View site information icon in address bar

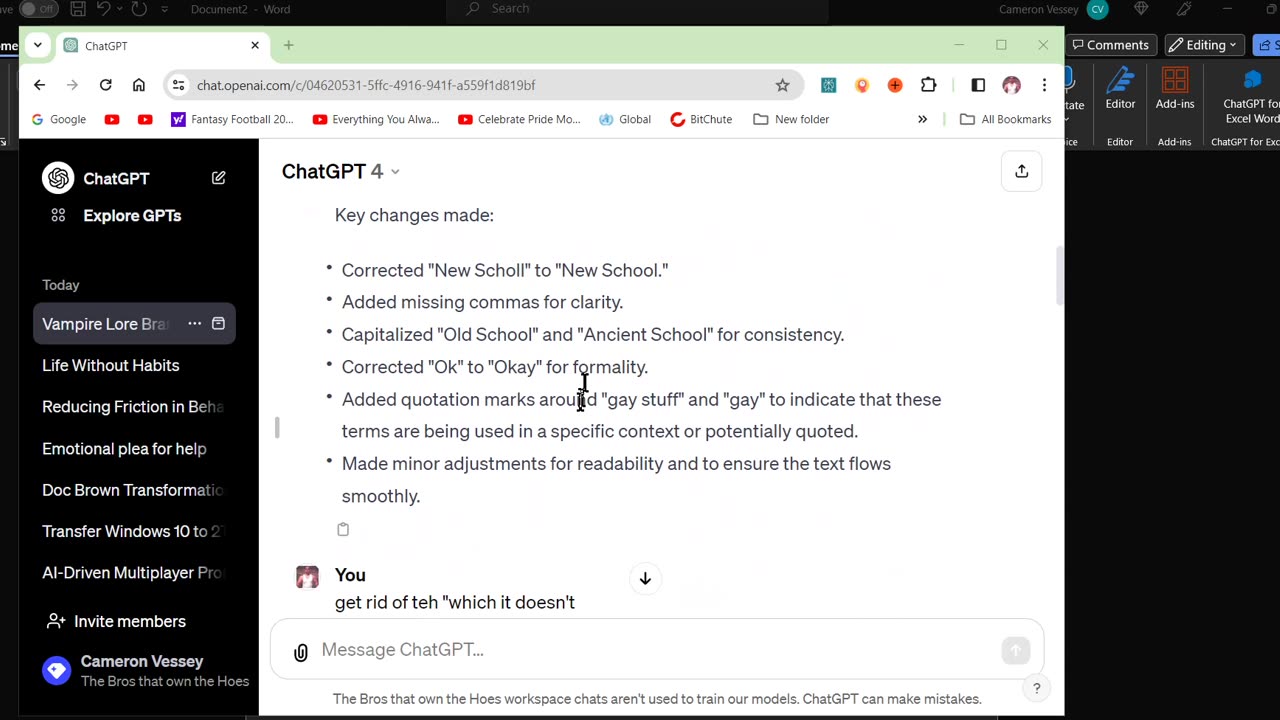pyautogui.click(x=178, y=85)
